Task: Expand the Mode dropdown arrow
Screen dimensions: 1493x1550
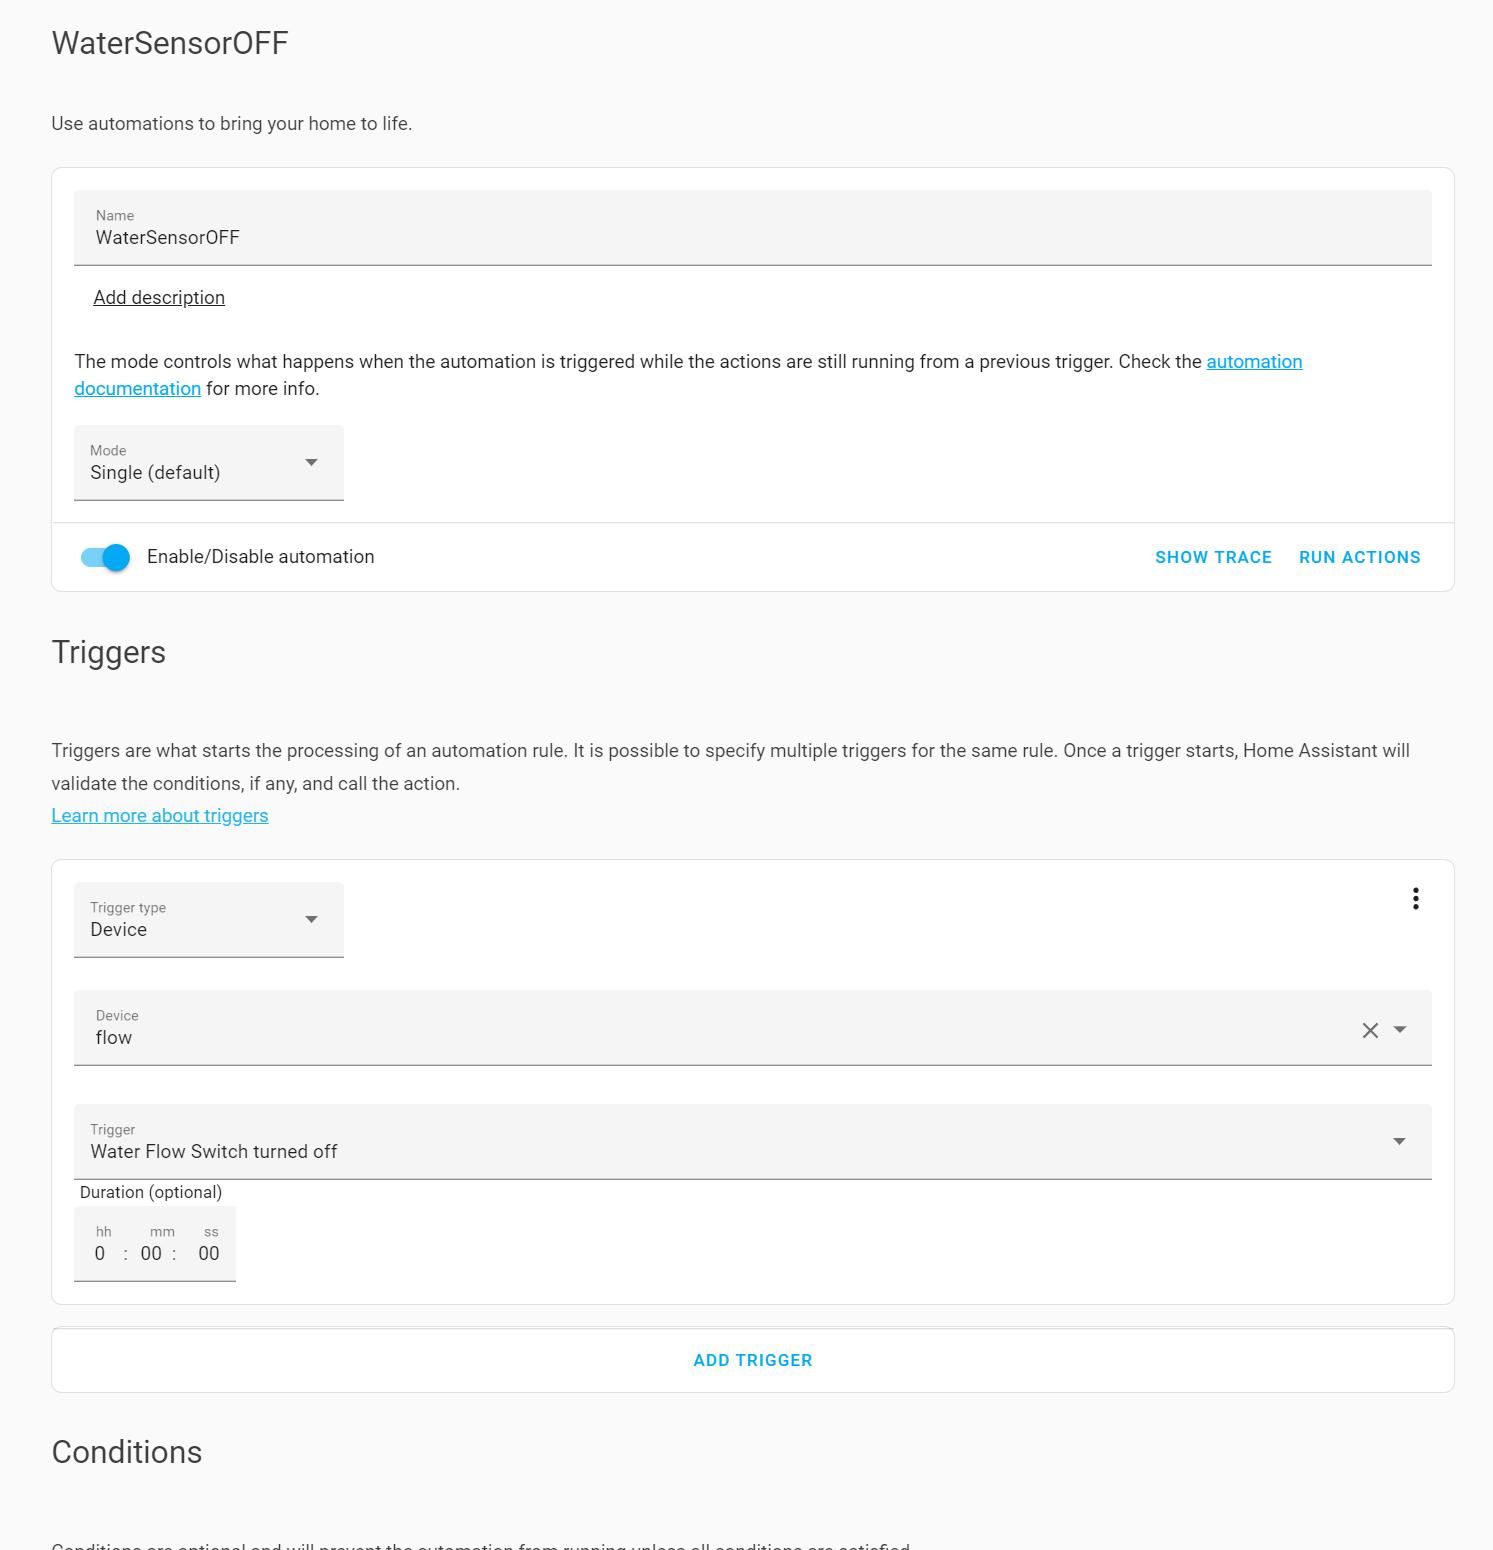Action: [312, 462]
